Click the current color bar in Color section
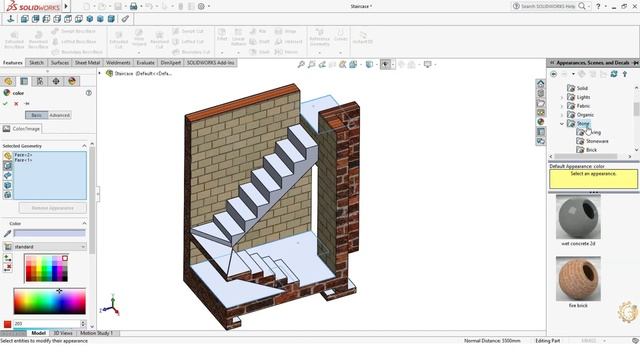640x360 pixels. click(x=49, y=233)
